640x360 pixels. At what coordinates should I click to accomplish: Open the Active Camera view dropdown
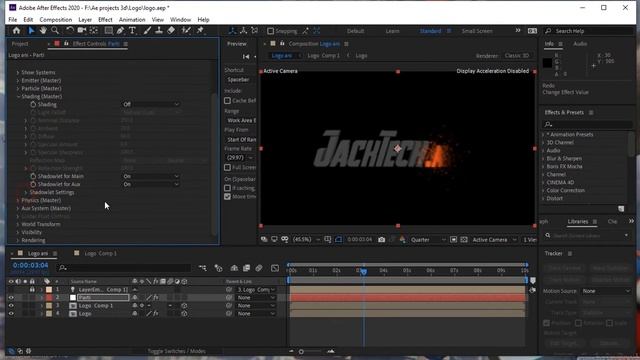494,240
